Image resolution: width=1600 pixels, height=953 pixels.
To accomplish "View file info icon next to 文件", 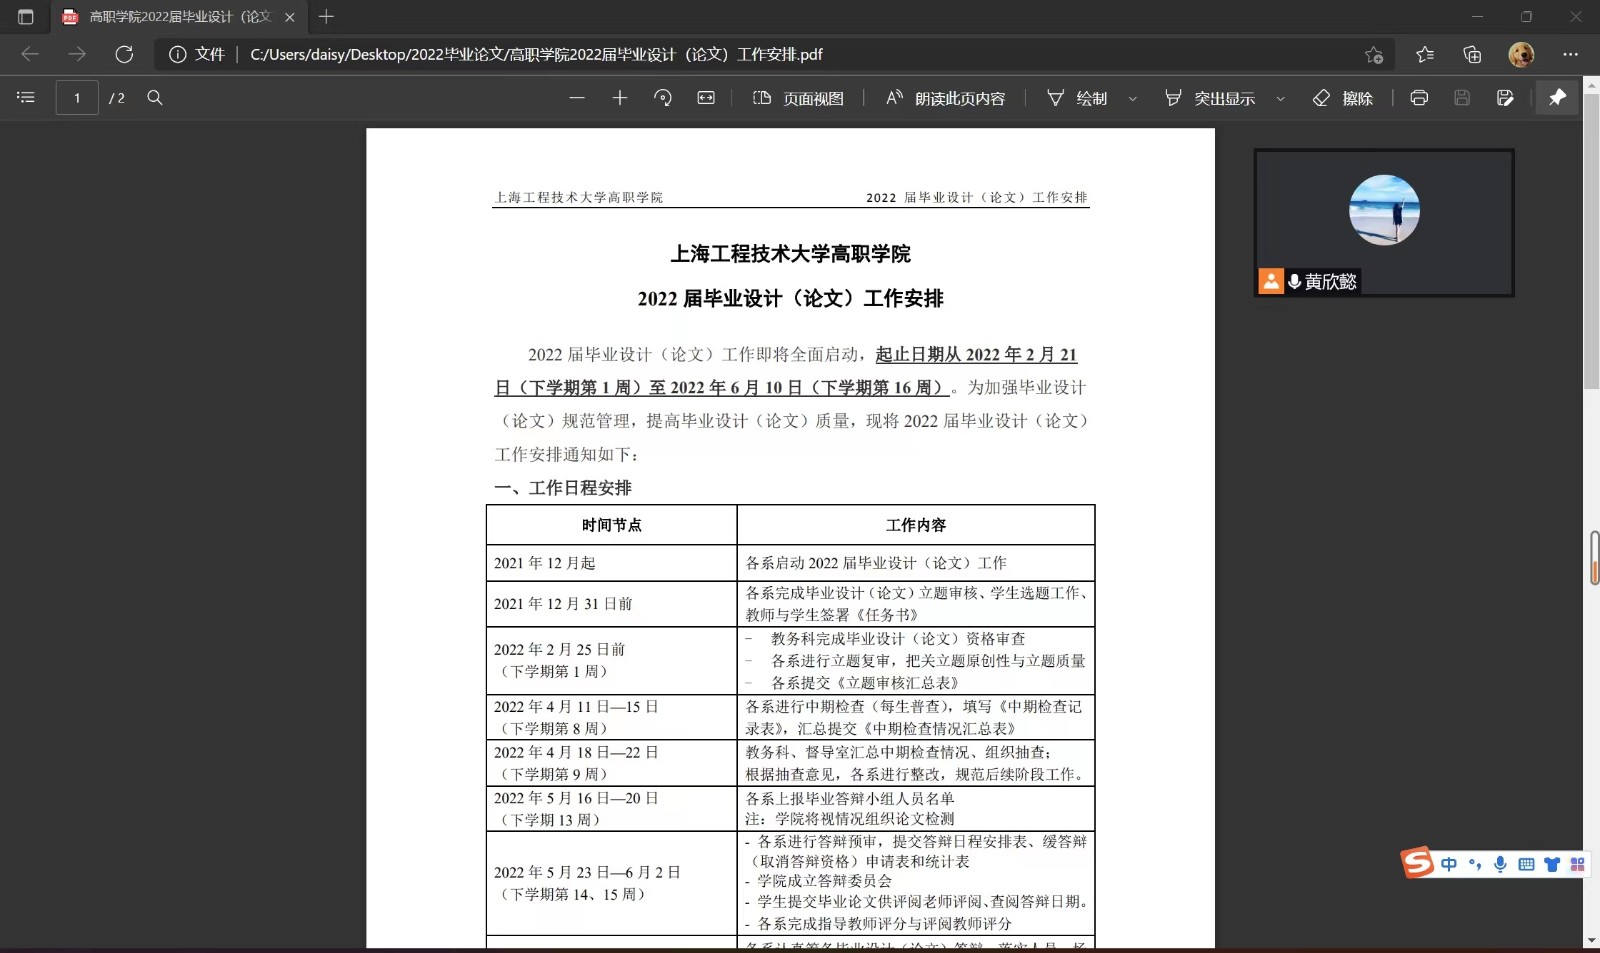I will coord(177,54).
